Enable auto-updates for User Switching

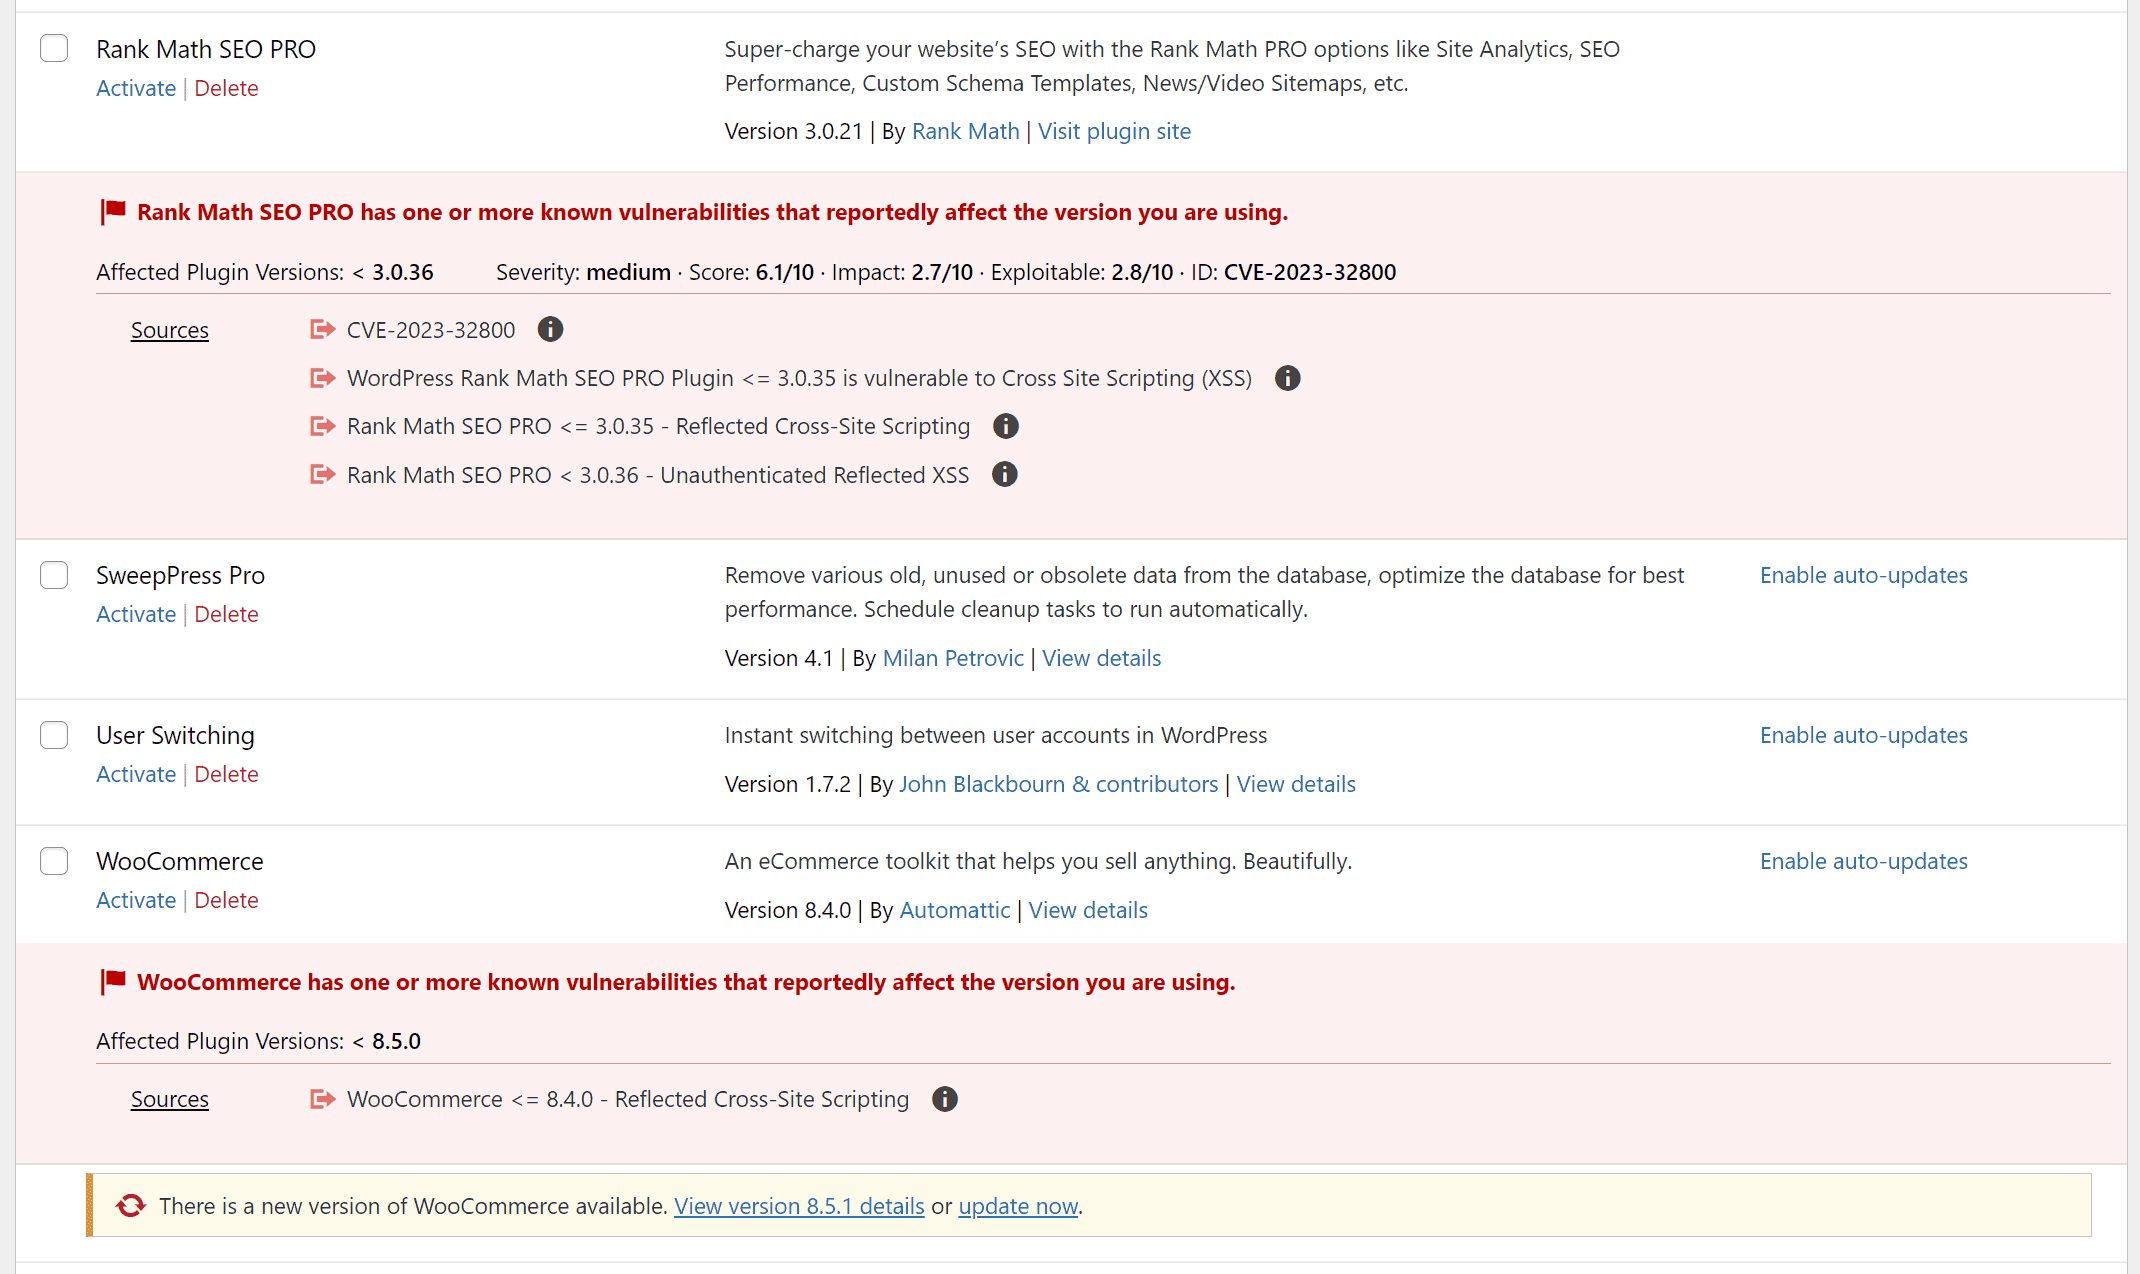[1864, 735]
